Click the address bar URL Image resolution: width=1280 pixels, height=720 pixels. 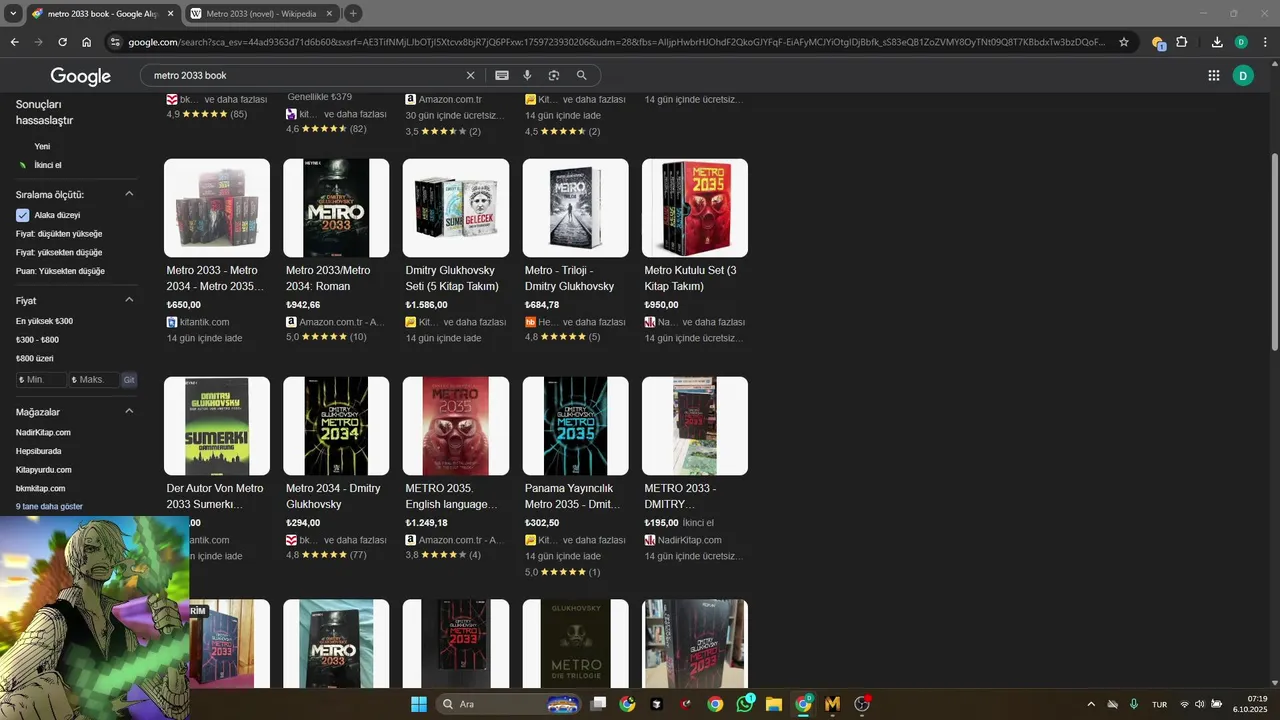pyautogui.click(x=617, y=42)
